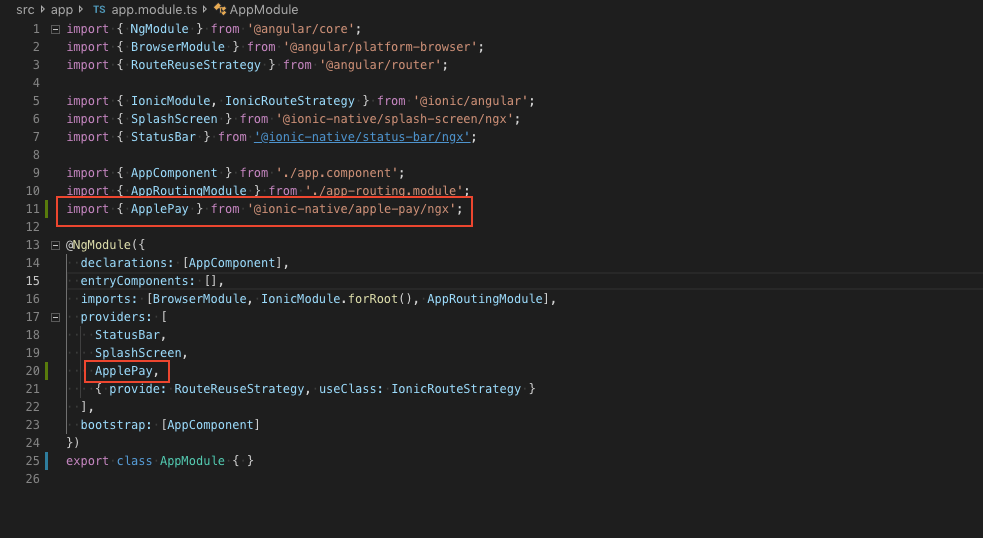
Task: Click SplashScreen in the line 6 import
Action: click(x=174, y=119)
